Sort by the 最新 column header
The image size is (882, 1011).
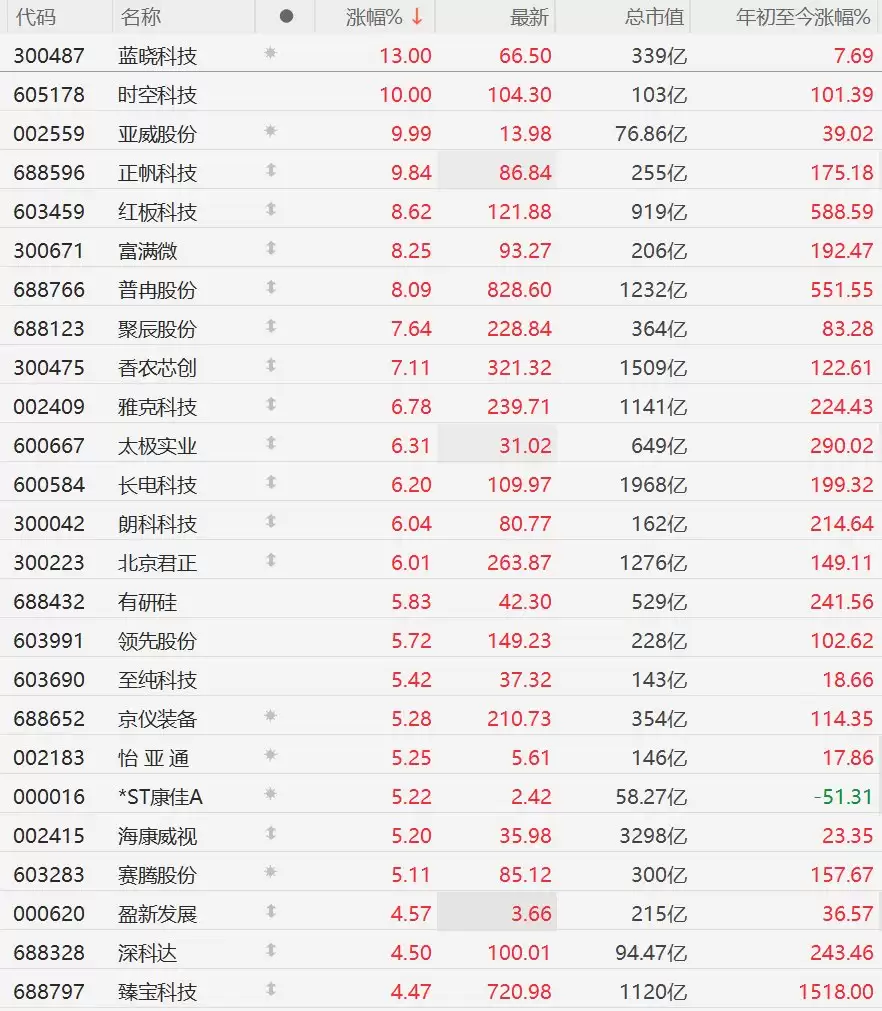click(x=529, y=17)
